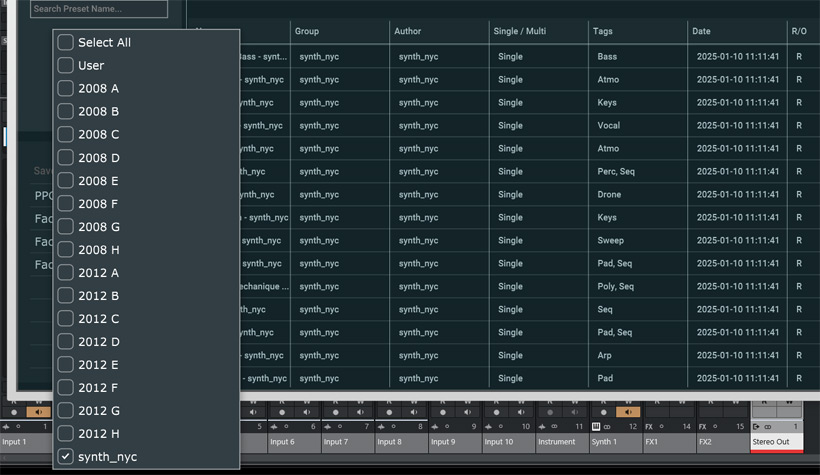Toggle monitor speaker on Input 9 channel
Image resolution: width=820 pixels, height=475 pixels.
[x=468, y=412]
